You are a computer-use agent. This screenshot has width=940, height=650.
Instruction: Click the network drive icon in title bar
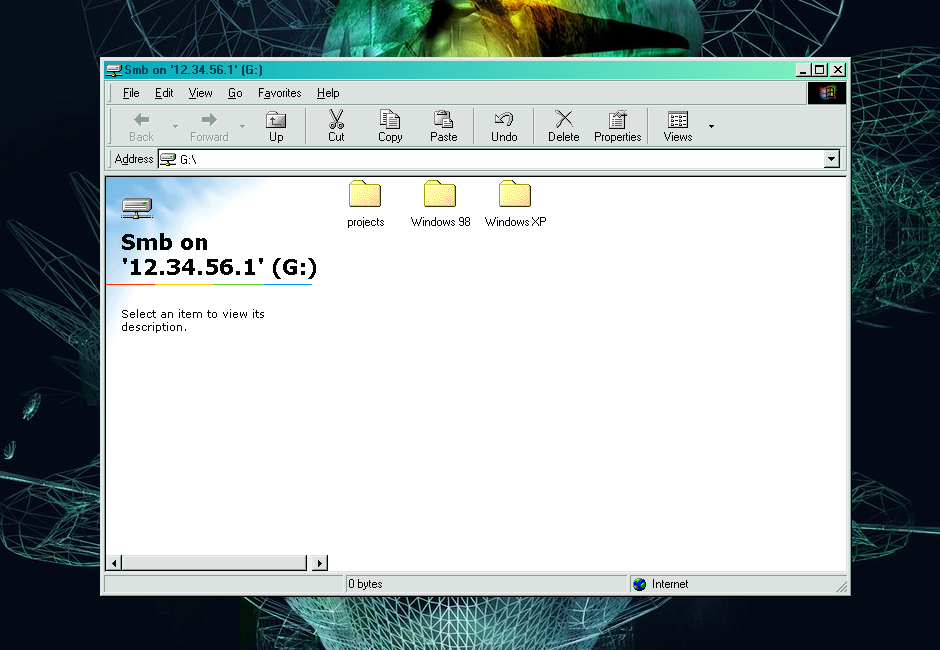(x=113, y=70)
